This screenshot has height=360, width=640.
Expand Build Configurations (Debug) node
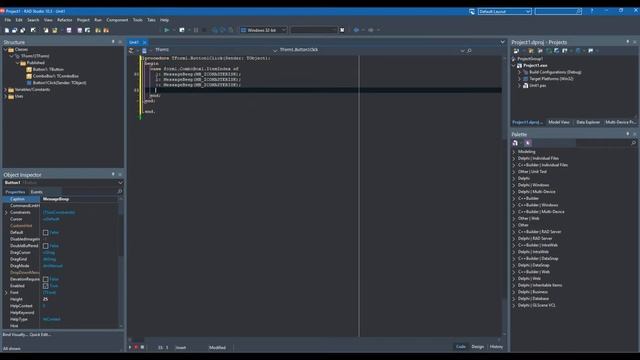pos(520,72)
